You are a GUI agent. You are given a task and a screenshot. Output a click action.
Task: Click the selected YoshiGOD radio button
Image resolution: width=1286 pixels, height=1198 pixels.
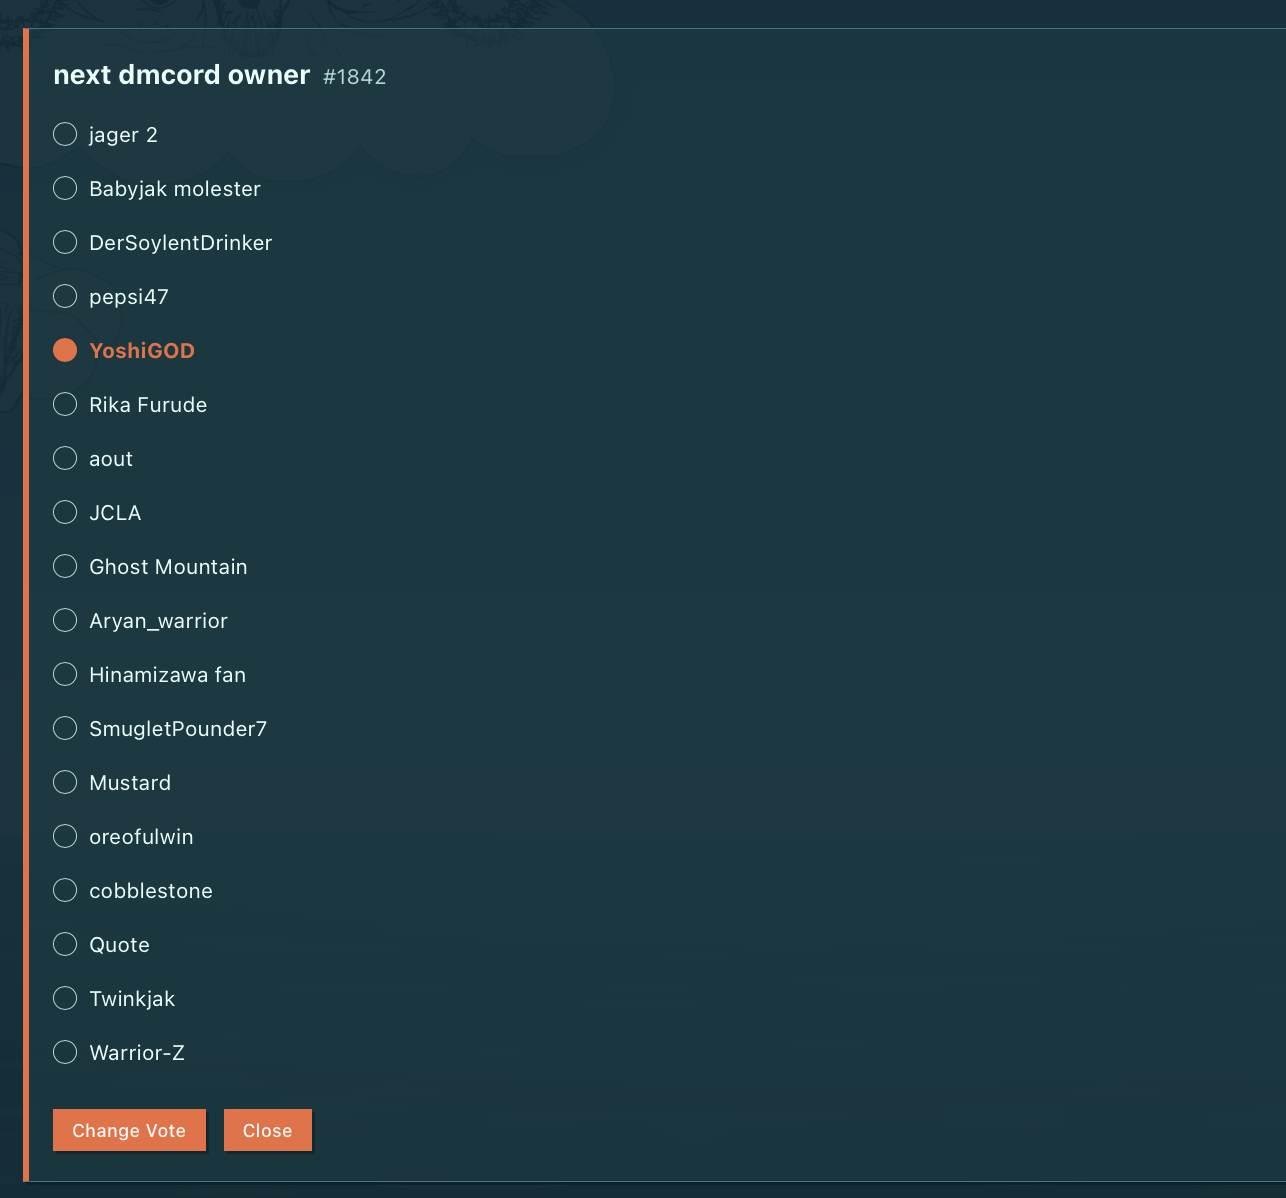(65, 350)
